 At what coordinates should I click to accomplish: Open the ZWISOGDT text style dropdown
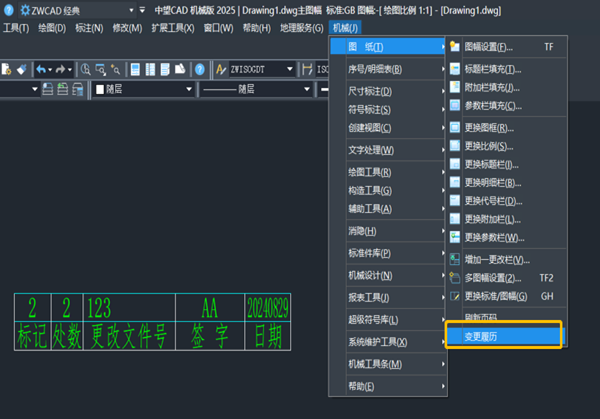[x=290, y=69]
